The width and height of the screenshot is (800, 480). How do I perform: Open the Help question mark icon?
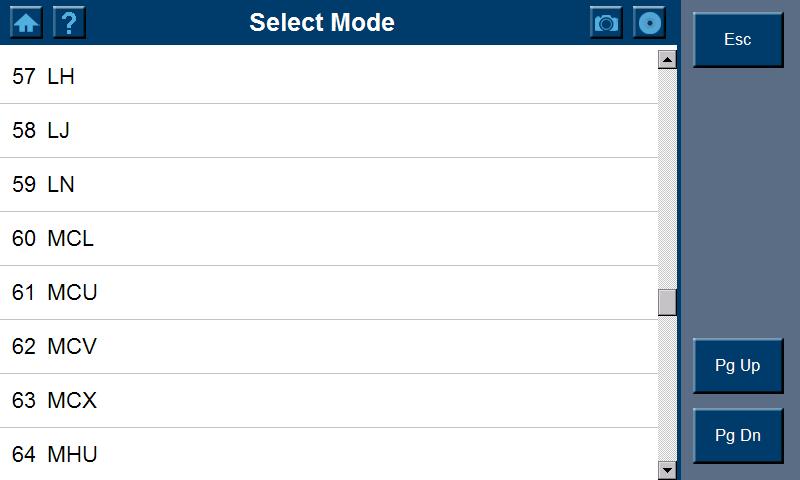(68, 22)
